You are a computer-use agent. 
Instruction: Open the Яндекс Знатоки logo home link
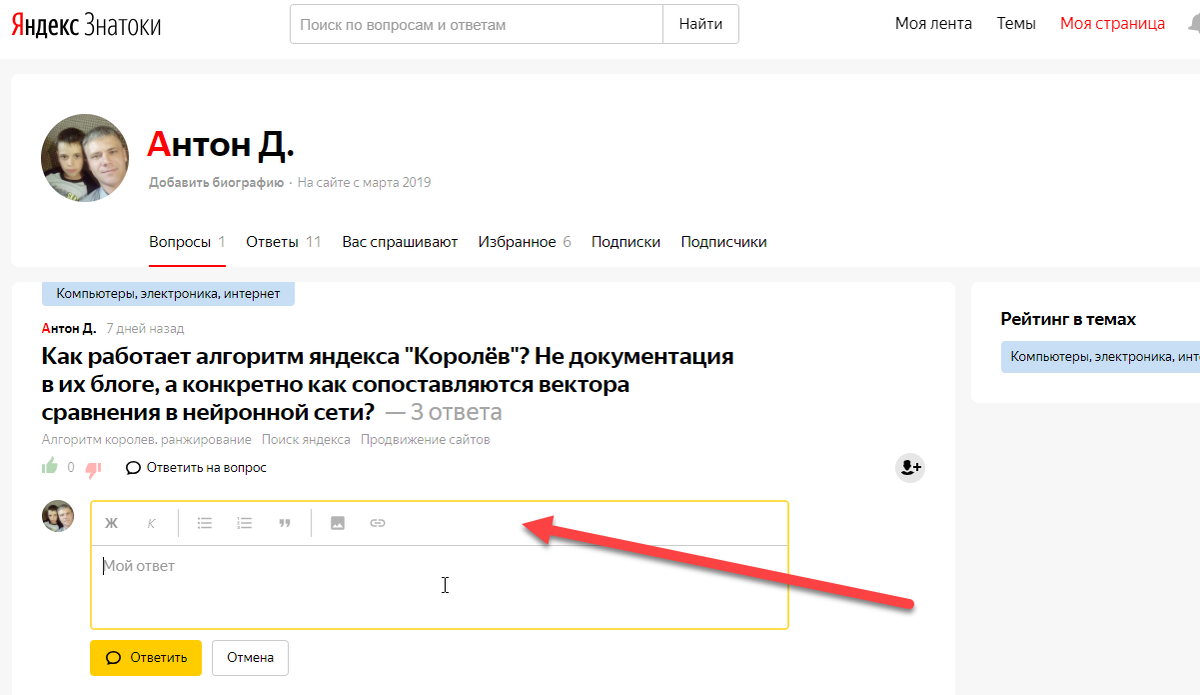[86, 25]
